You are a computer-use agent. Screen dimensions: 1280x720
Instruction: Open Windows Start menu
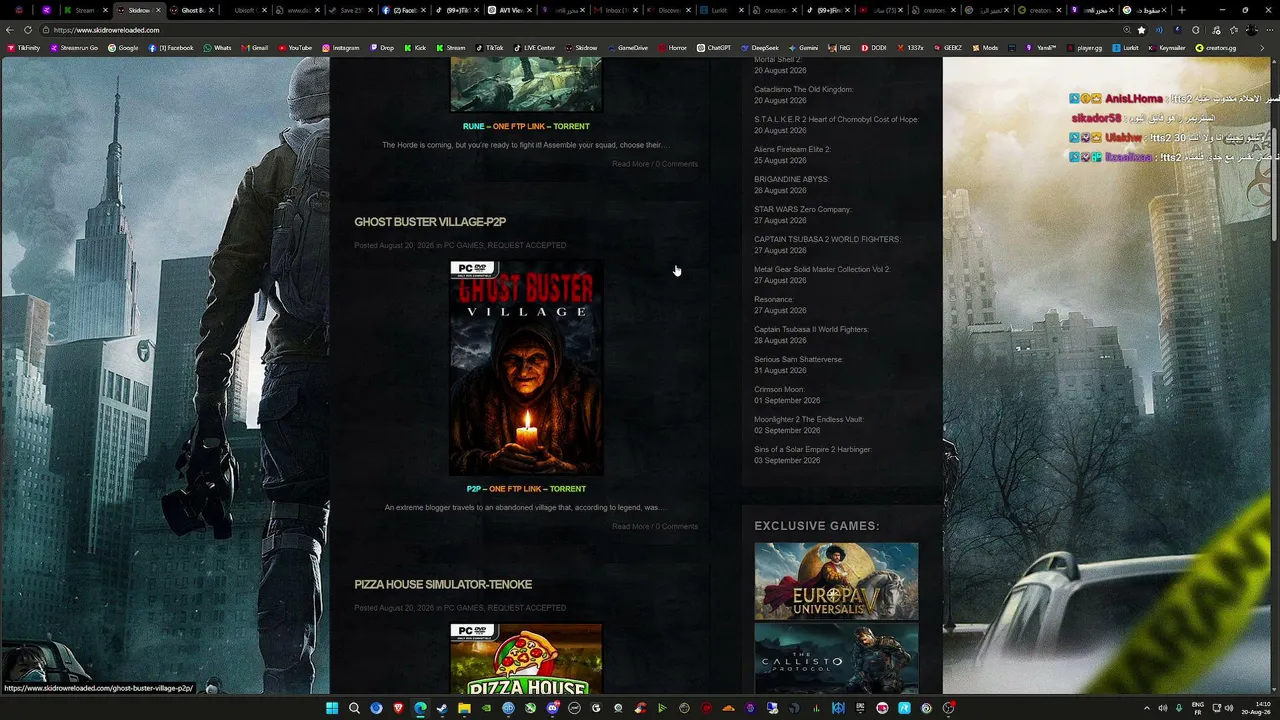332,708
